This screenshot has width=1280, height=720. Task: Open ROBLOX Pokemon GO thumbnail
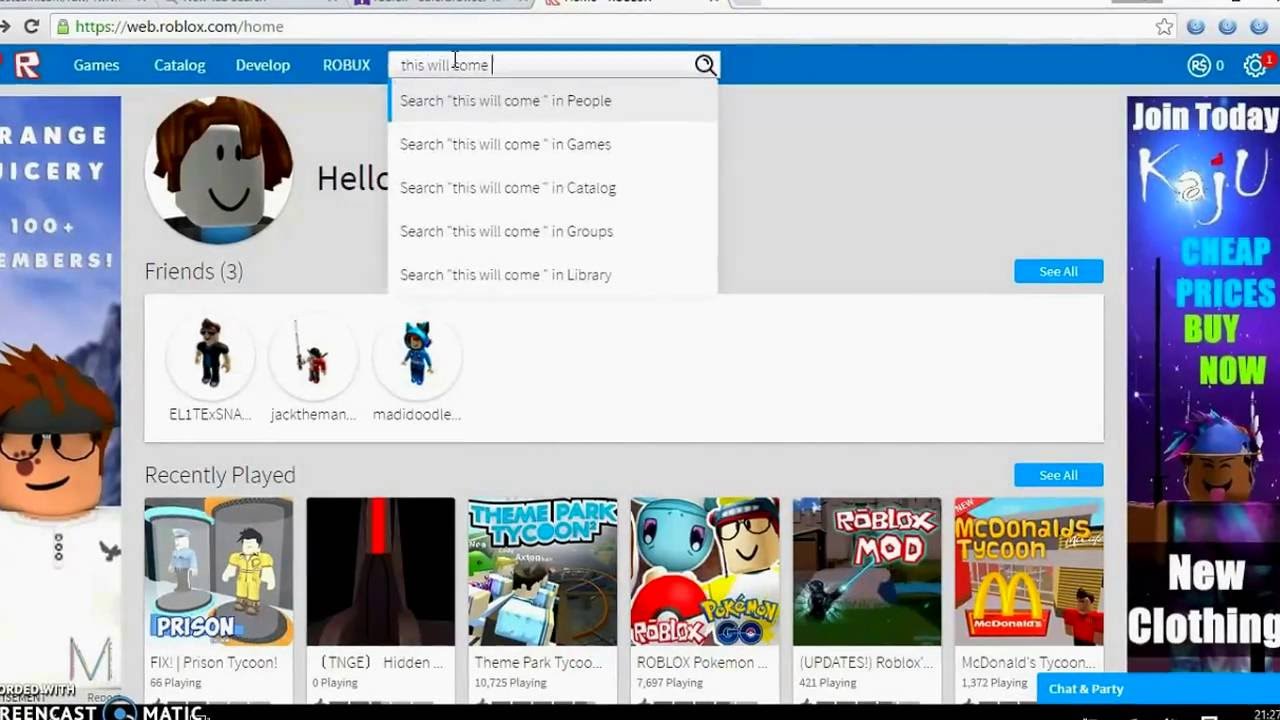[705, 572]
